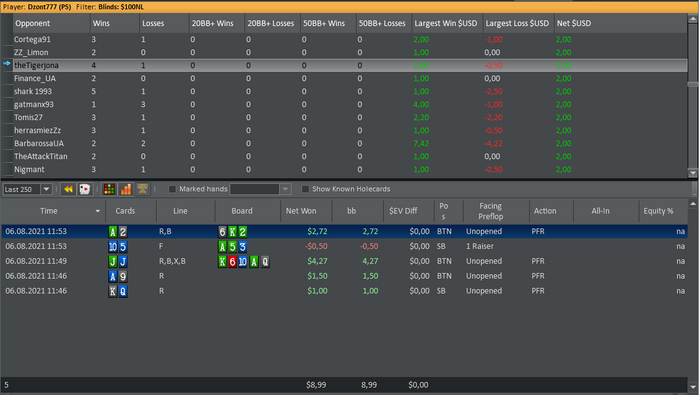
Task: Select the A2 hand at 11:53
Action: [x=344, y=231]
